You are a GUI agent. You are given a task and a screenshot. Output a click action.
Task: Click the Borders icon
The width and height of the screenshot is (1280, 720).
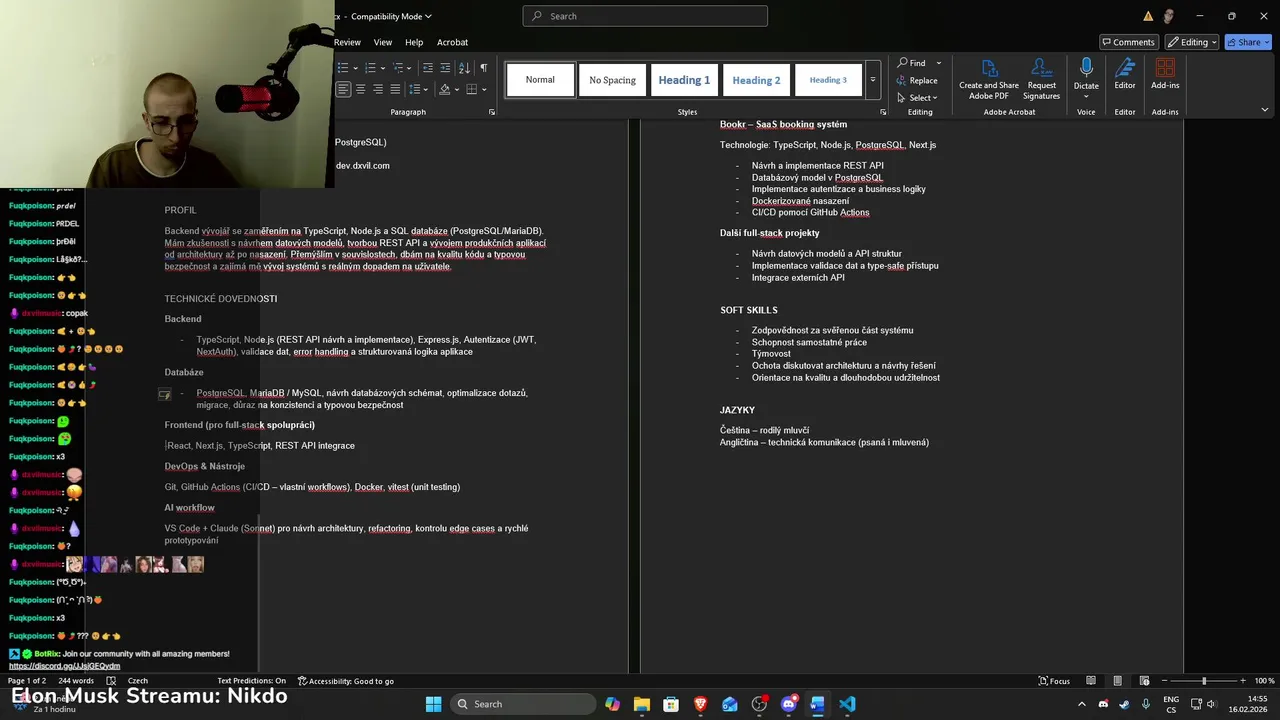click(x=472, y=89)
